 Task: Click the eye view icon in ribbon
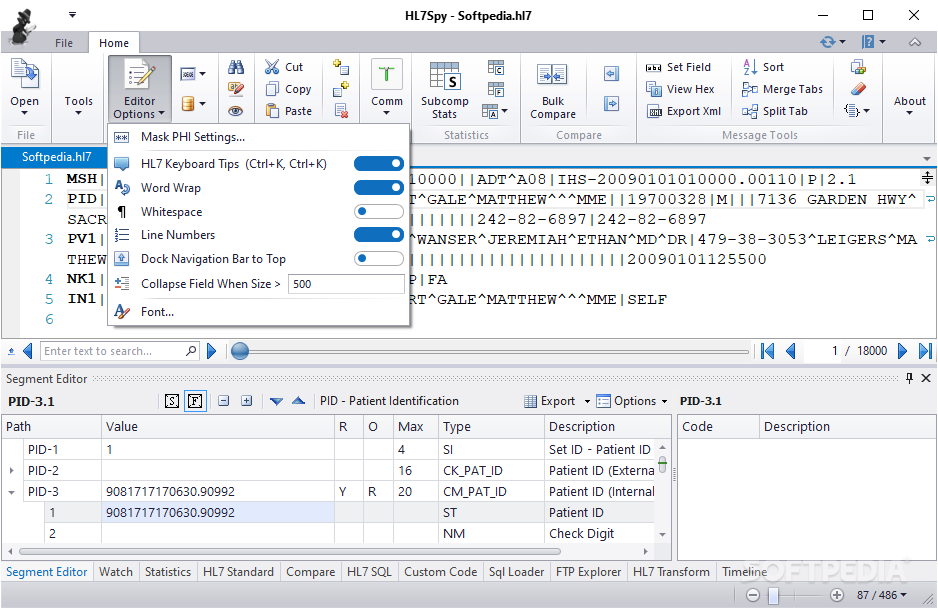click(236, 111)
